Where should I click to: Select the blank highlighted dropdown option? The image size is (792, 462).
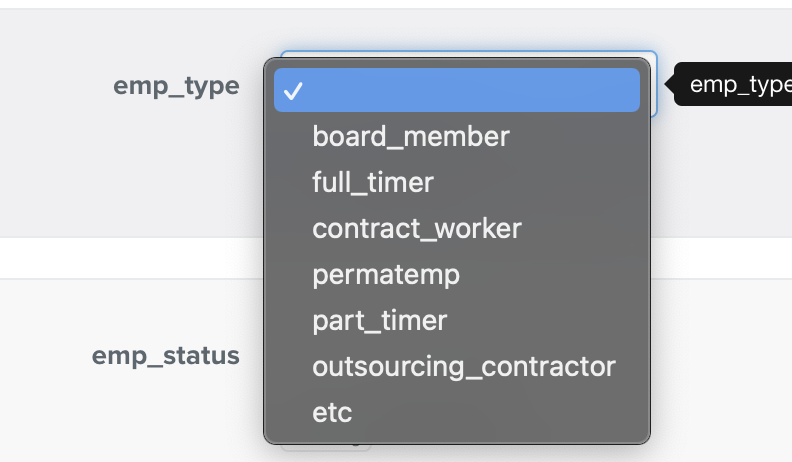[456, 91]
